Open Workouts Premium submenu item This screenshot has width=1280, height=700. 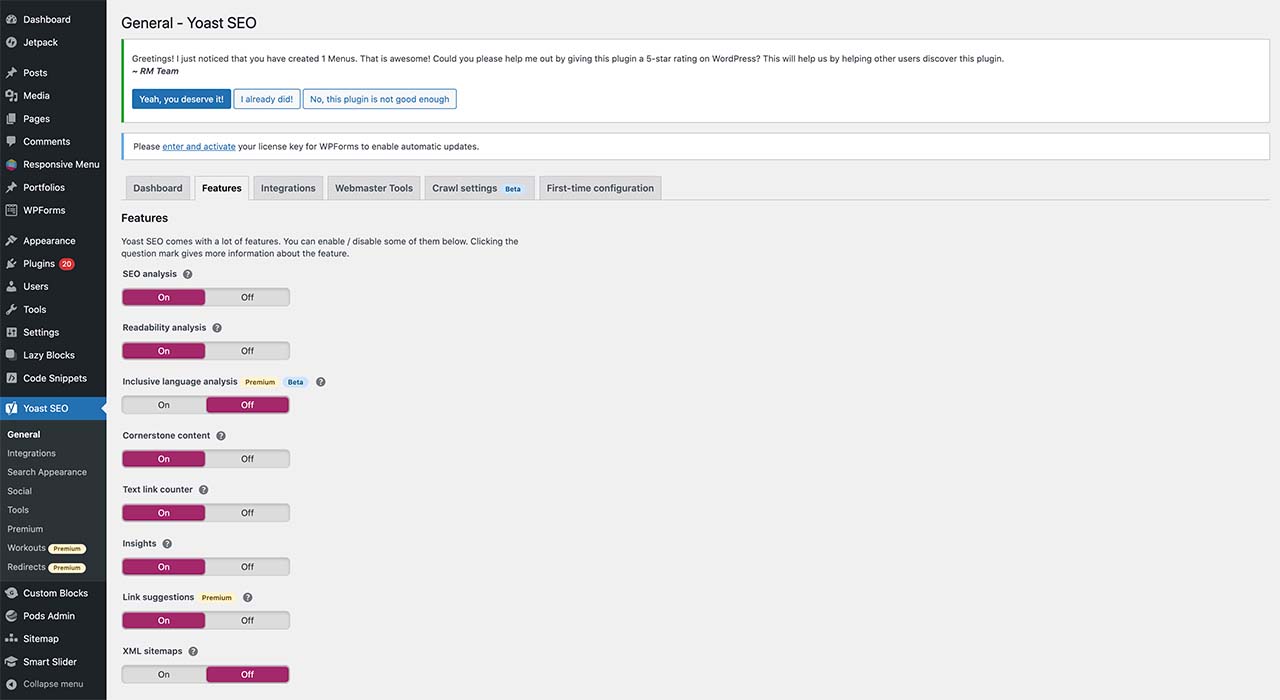point(45,548)
